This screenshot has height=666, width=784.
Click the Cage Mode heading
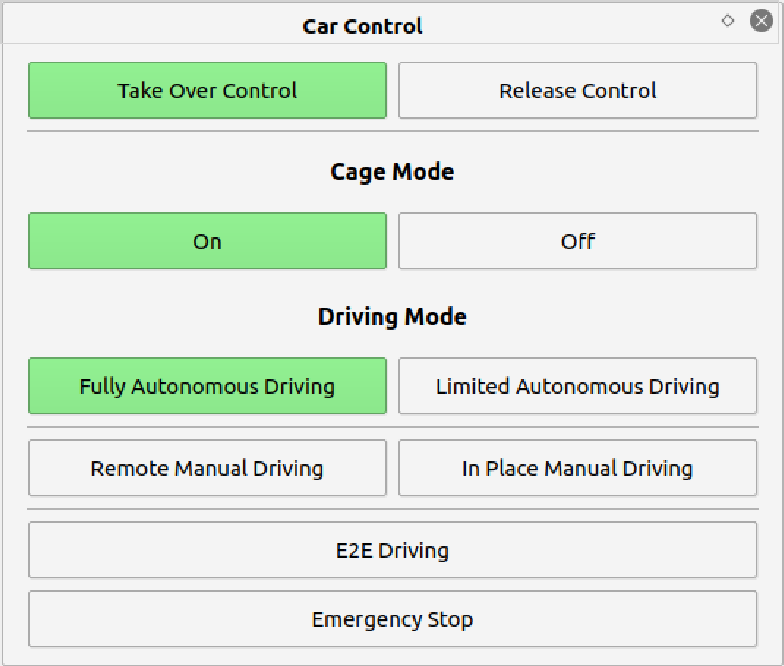392,172
